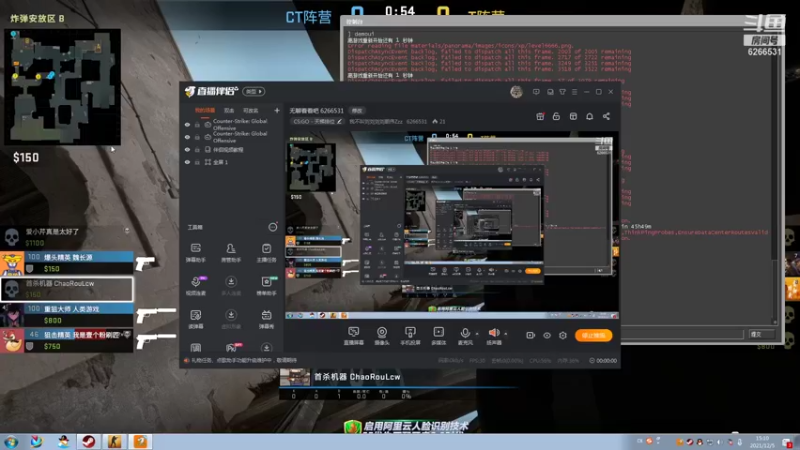Image resolution: width=800 pixels, height=450 pixels.
Task: Open the 榜单助手 tool in toolbox
Action: click(266, 286)
